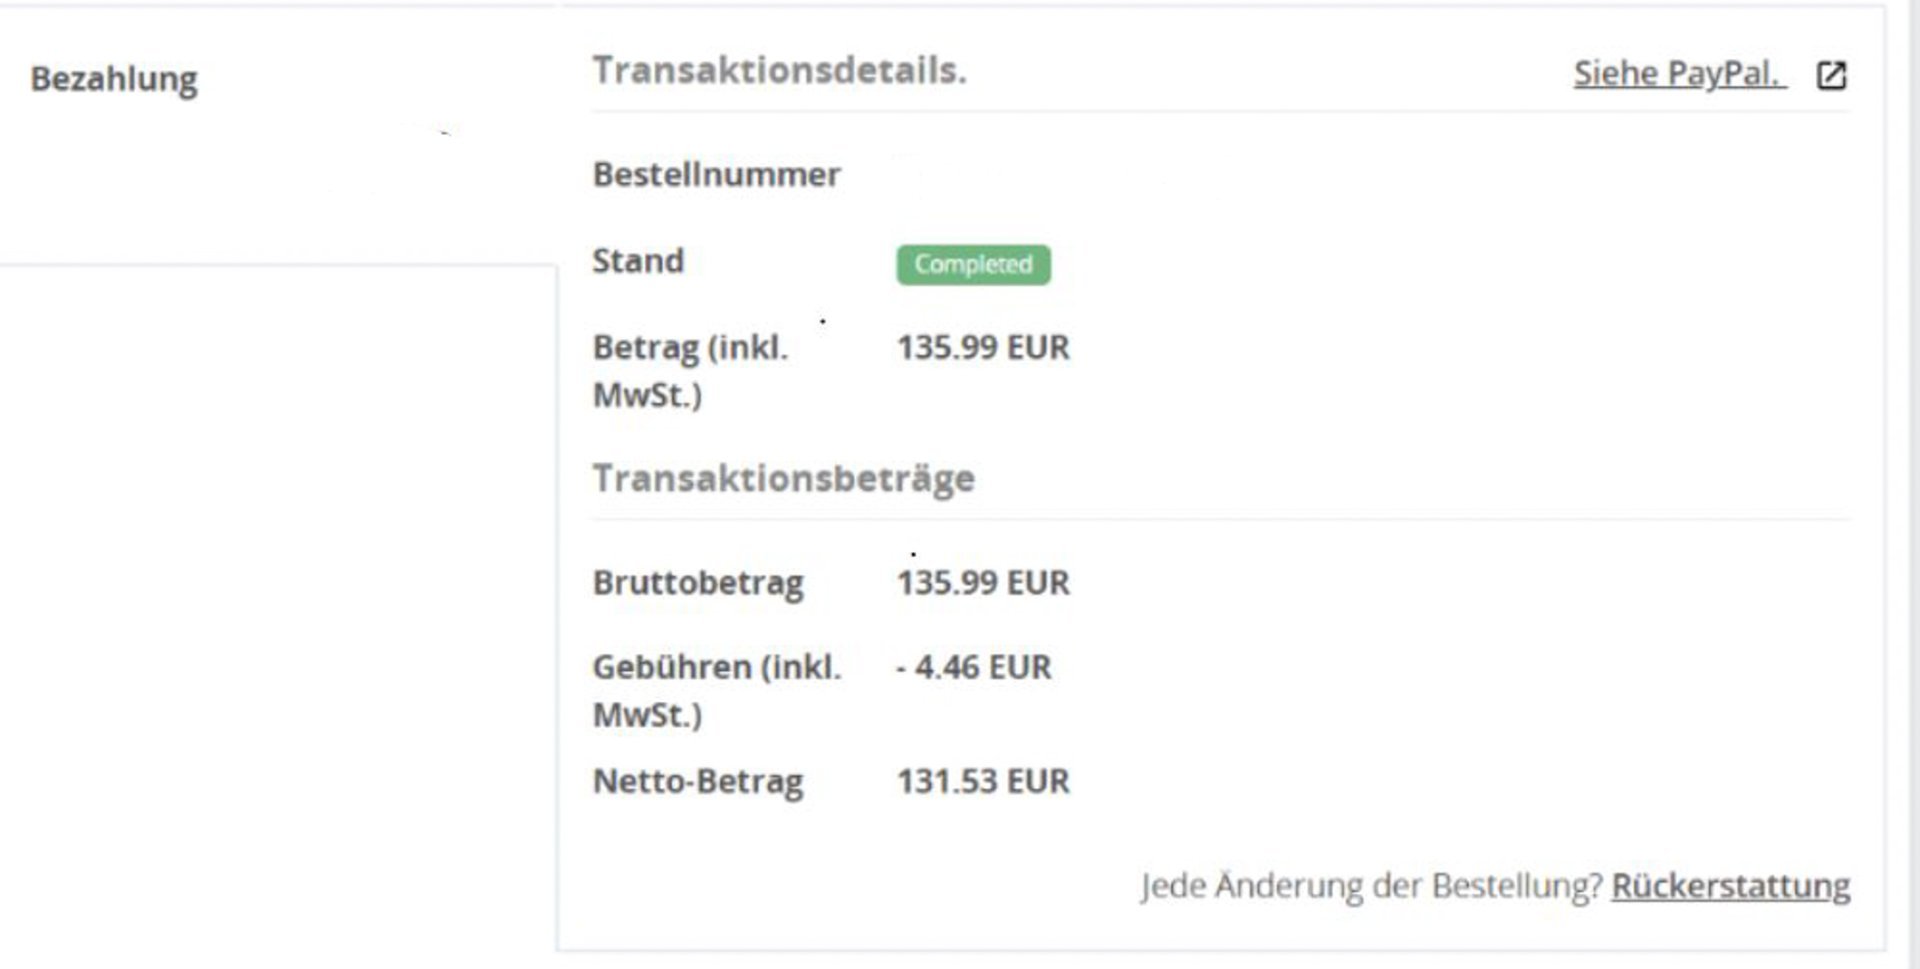Select the Bezahlung section tab

coord(114,79)
